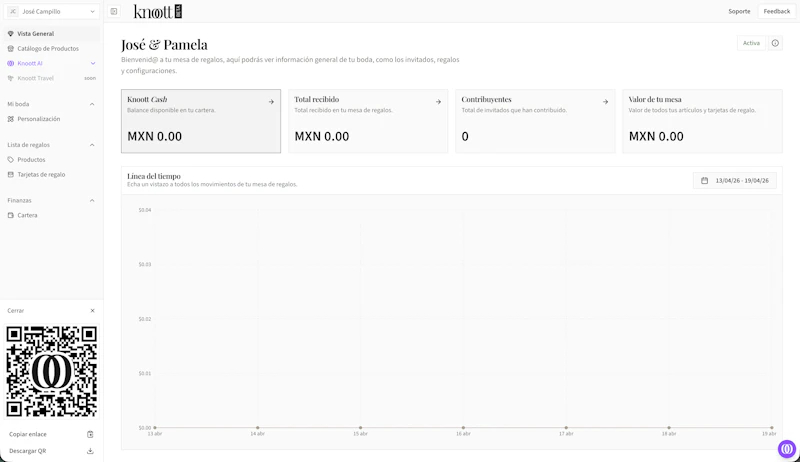Click the Soporte link

pos(739,11)
